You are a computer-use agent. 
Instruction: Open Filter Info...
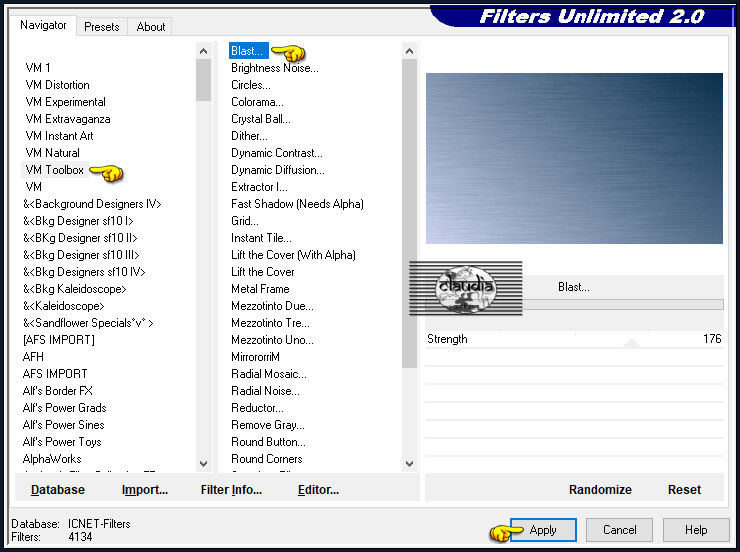click(x=231, y=490)
